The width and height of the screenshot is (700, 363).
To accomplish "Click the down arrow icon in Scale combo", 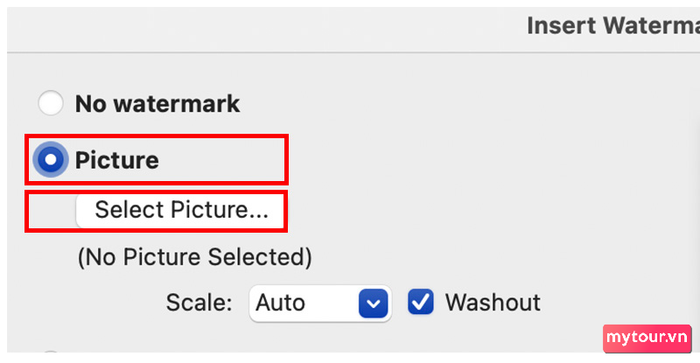I will tap(373, 304).
